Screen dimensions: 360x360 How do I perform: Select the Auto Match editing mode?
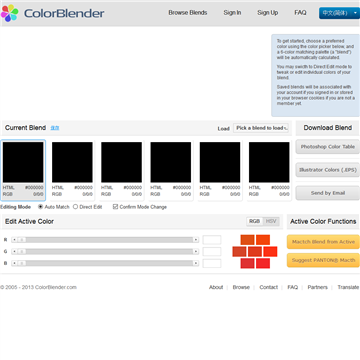41,207
